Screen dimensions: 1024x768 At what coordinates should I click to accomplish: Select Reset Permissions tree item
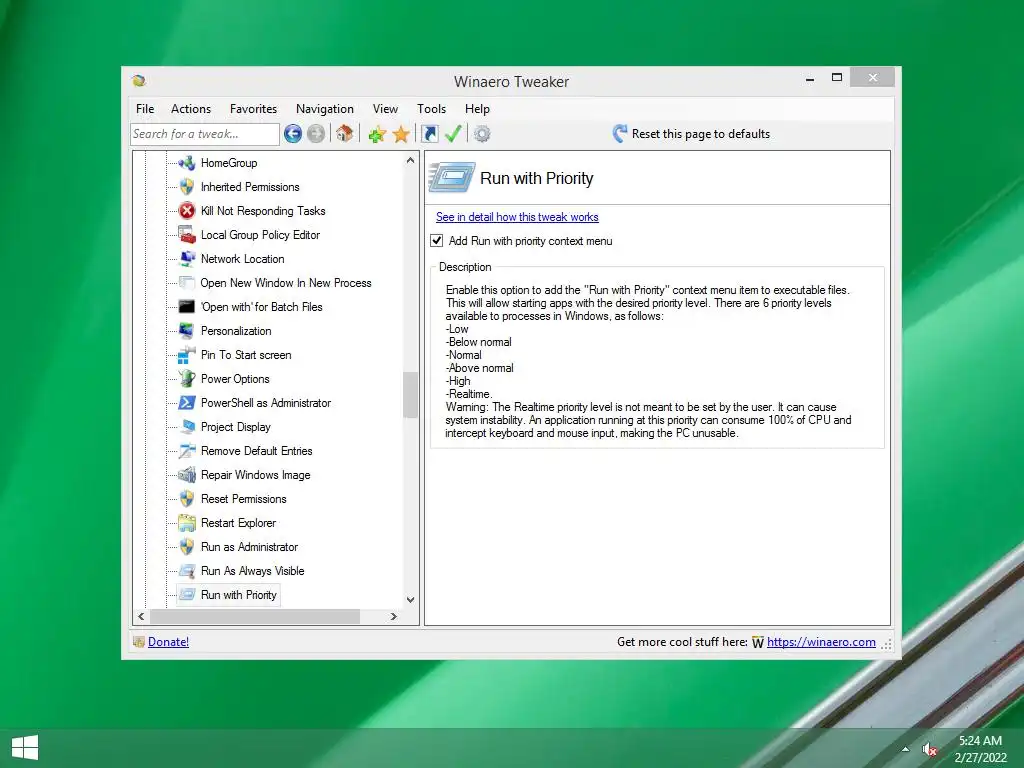coord(244,499)
